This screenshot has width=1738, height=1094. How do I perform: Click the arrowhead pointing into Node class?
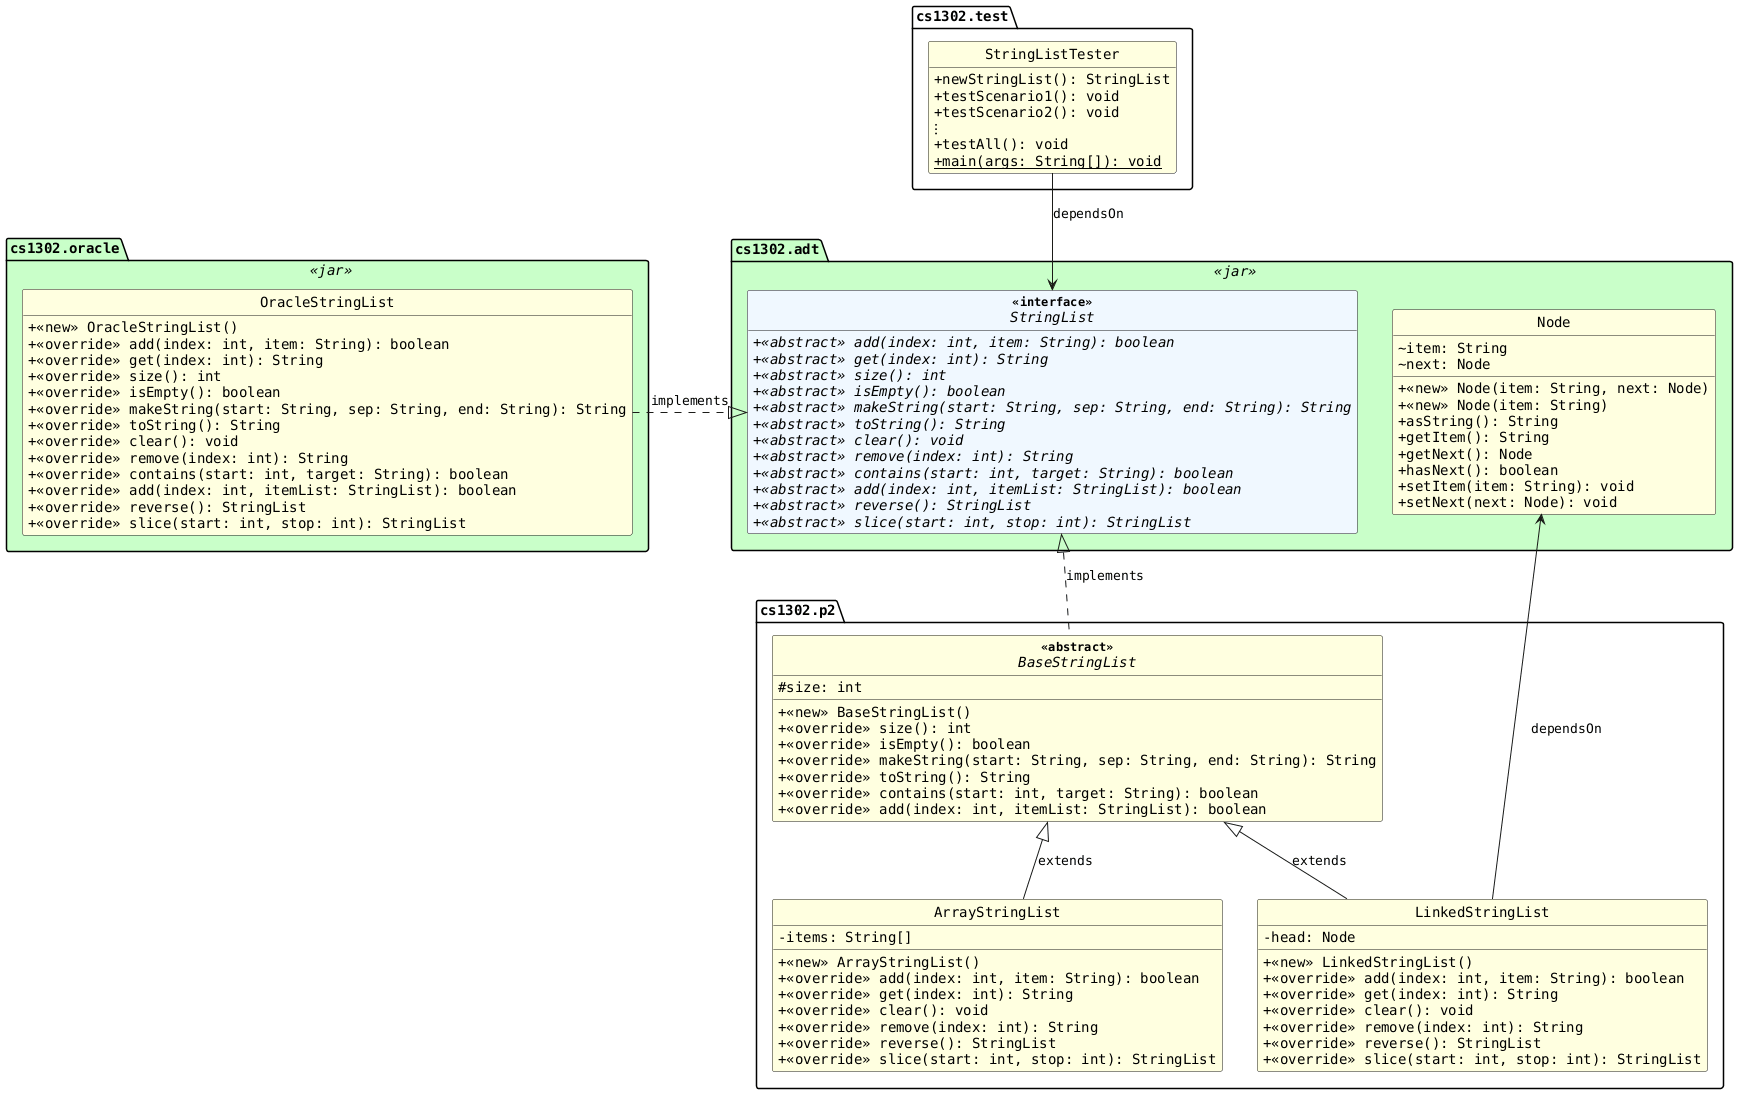1541,521
